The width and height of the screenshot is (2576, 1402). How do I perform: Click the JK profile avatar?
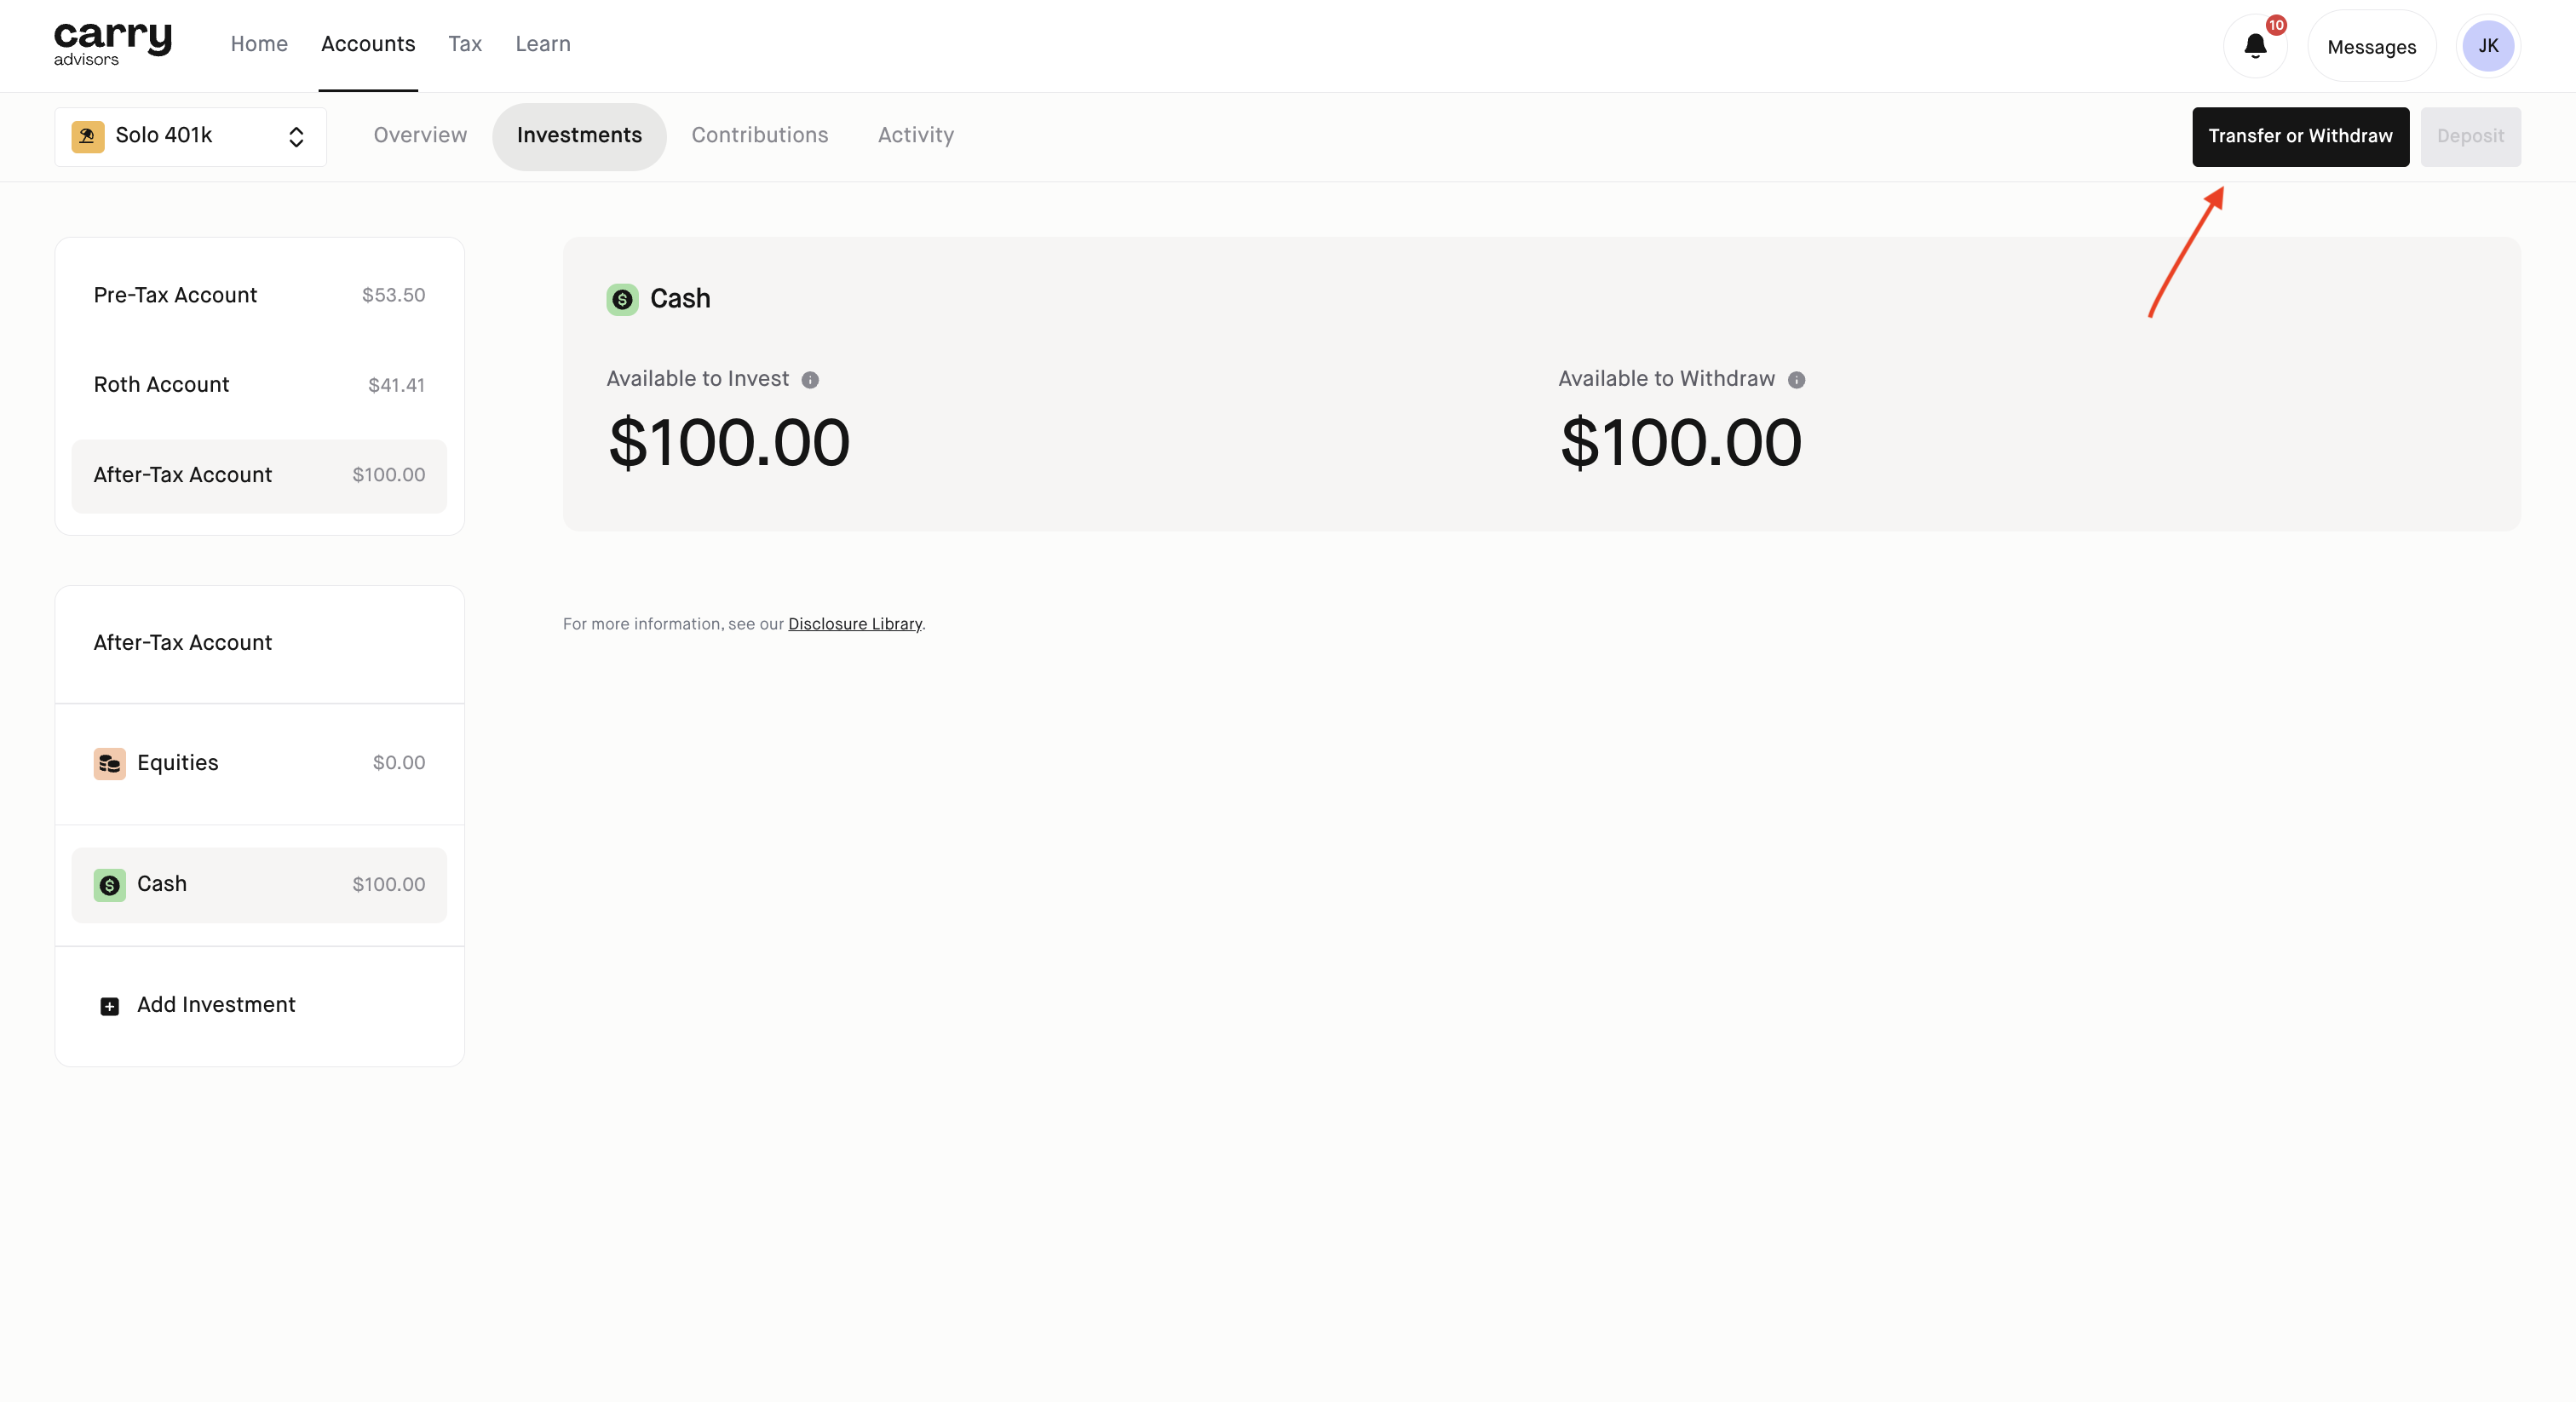point(2487,46)
